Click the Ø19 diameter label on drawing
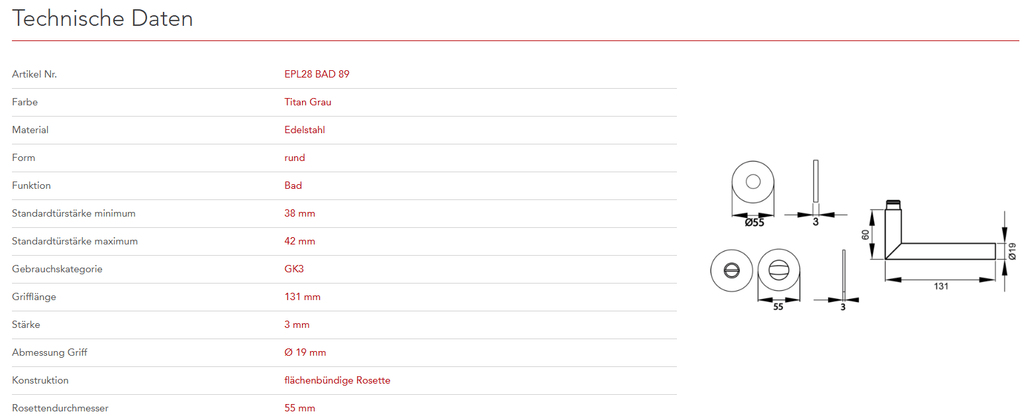This screenshot has width=1024, height=420. (x=1011, y=250)
